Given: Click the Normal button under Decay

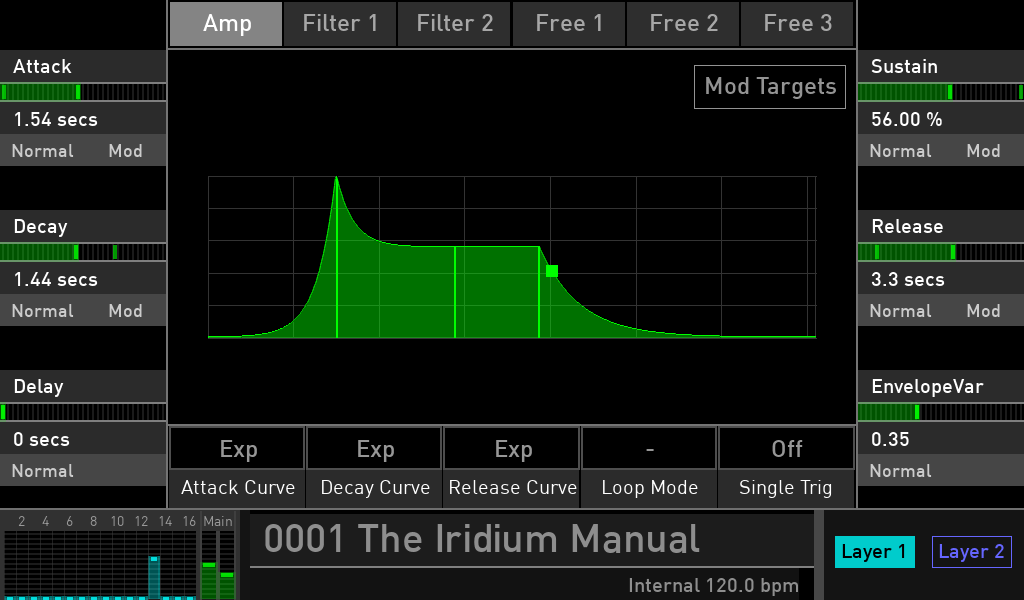Looking at the screenshot, I should (42, 311).
